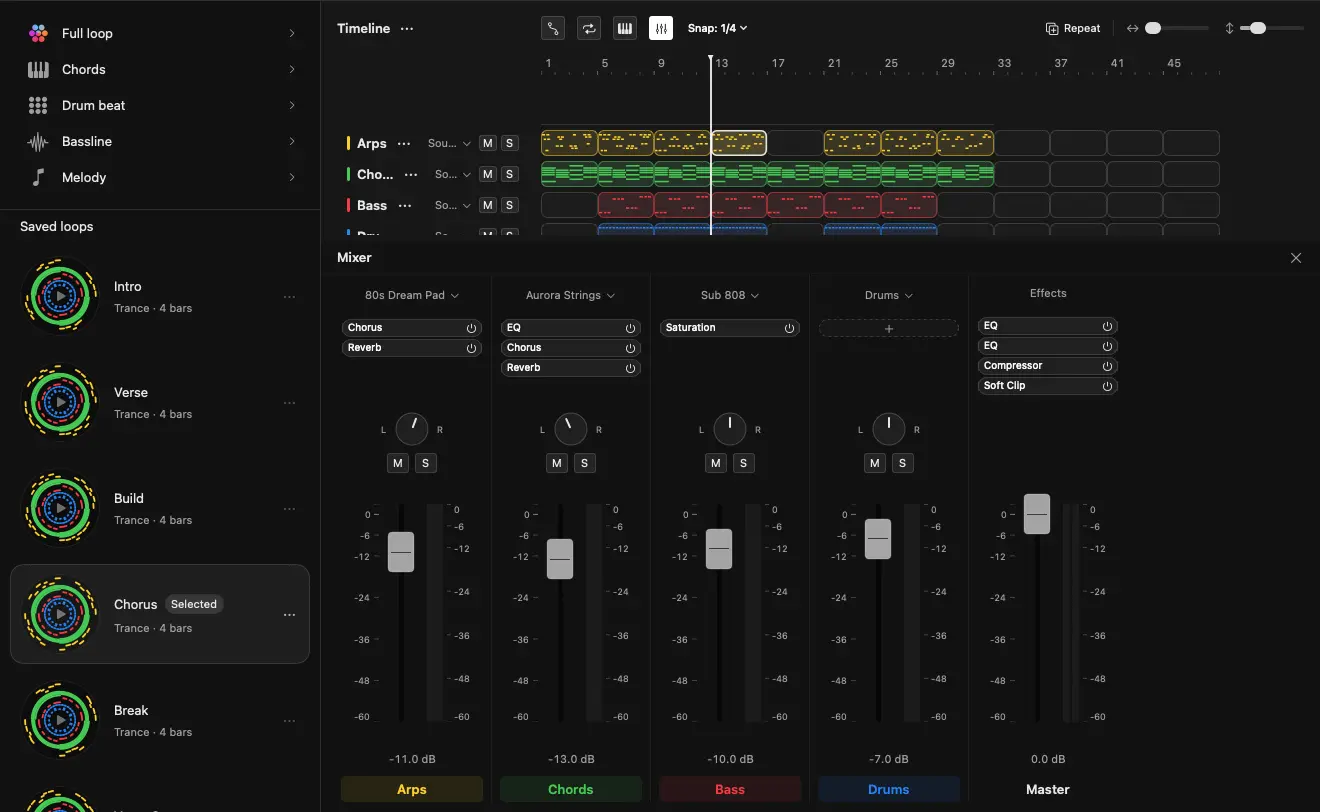Open Timeline options ellipsis menu
This screenshot has width=1320, height=812.
(407, 28)
